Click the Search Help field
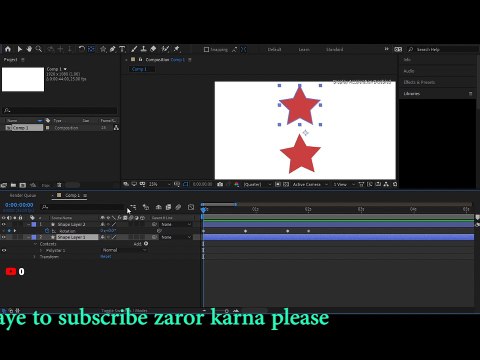The image size is (480, 360). pos(443,49)
